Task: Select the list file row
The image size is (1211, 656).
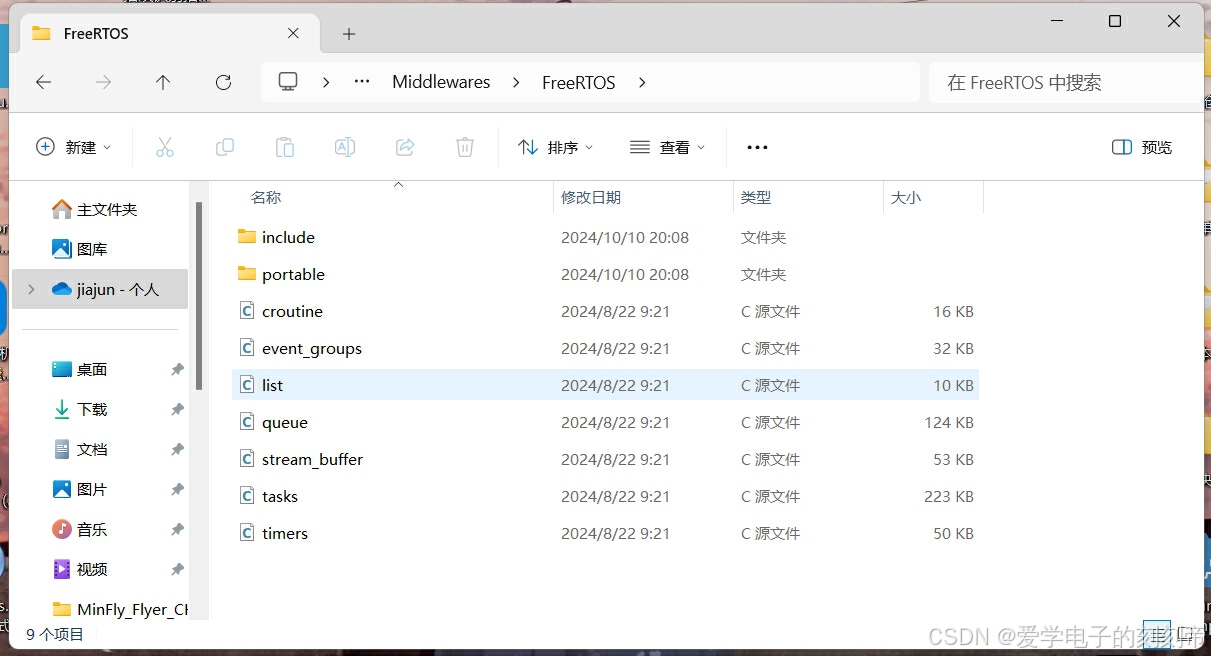Action: tap(605, 385)
